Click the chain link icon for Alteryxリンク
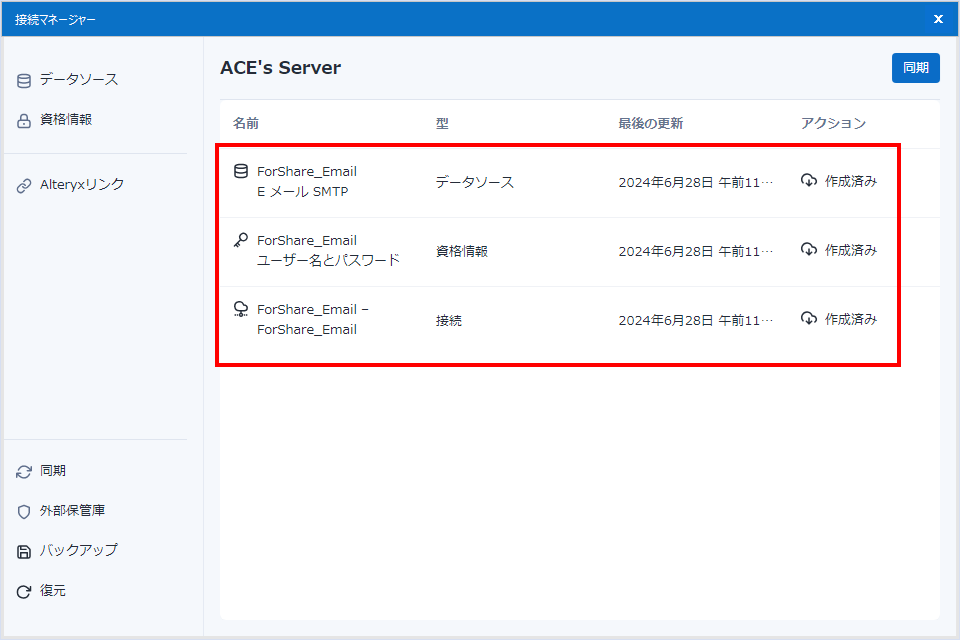Viewport: 960px width, 640px height. pos(24,185)
